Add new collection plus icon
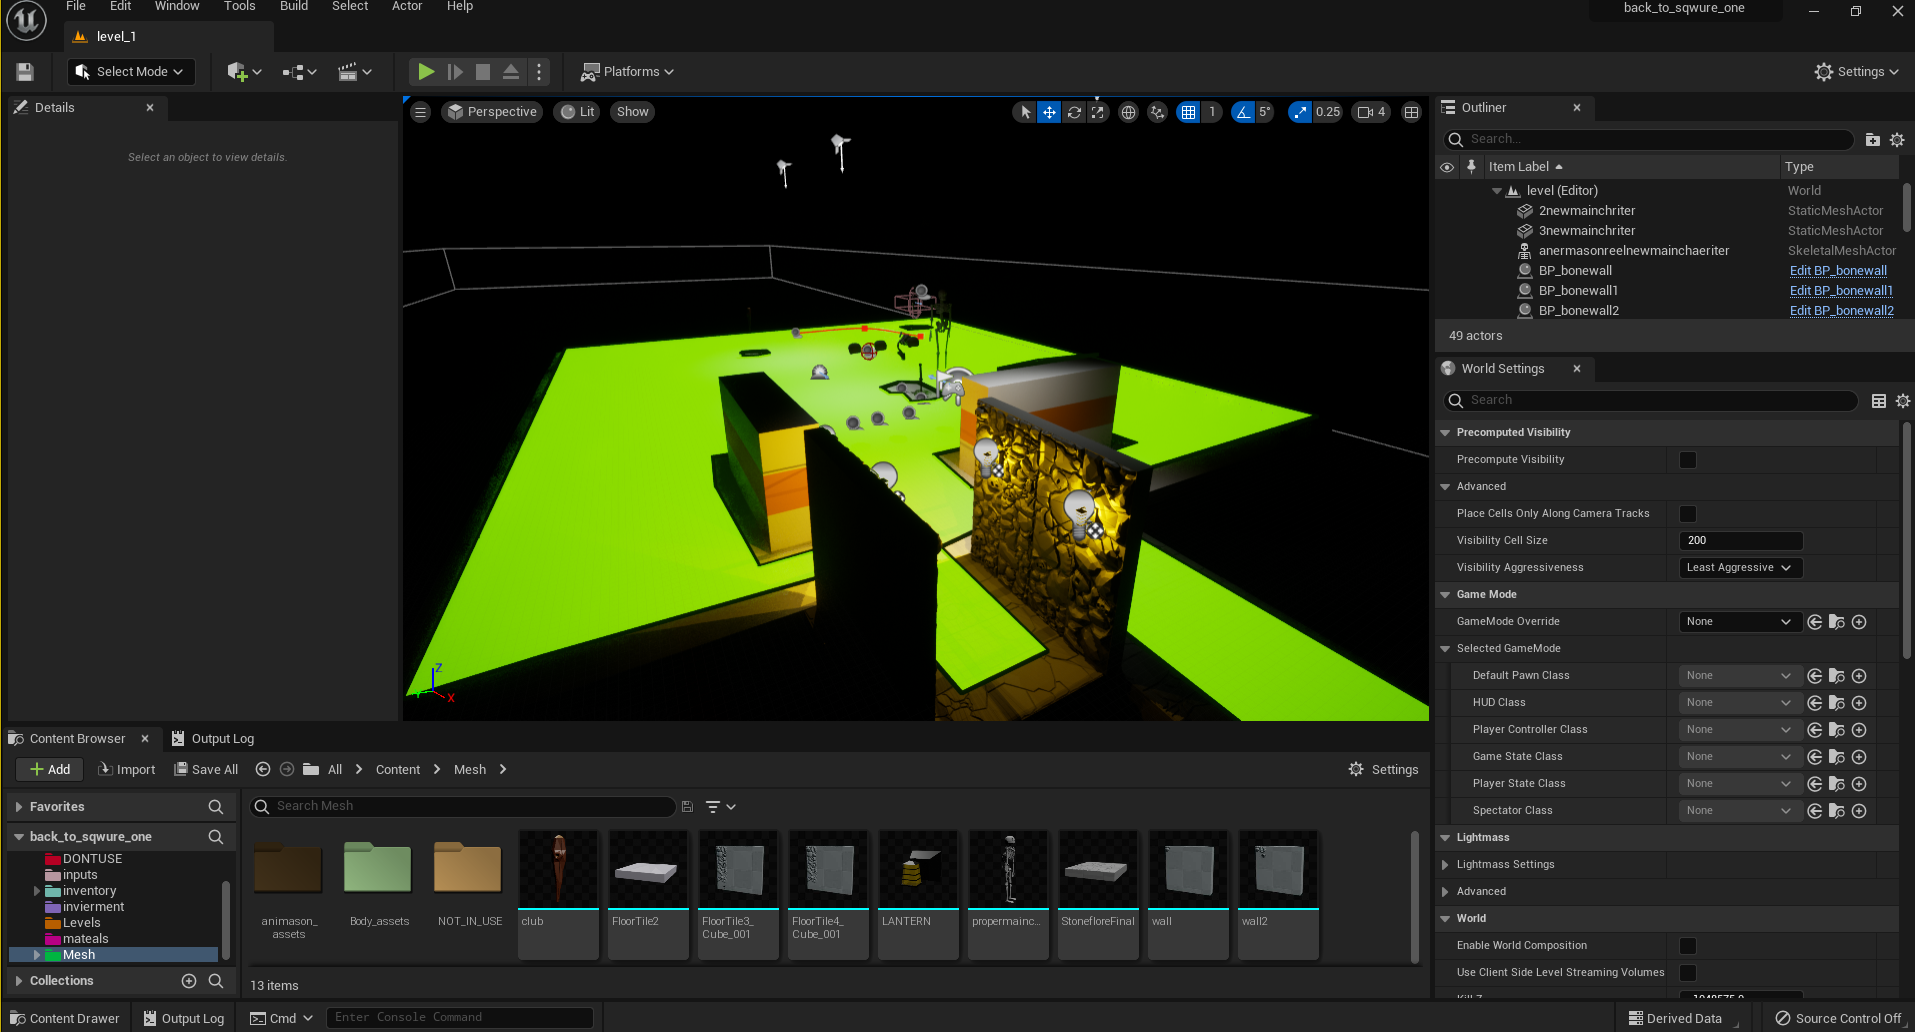Image resolution: width=1915 pixels, height=1032 pixels. tap(189, 981)
